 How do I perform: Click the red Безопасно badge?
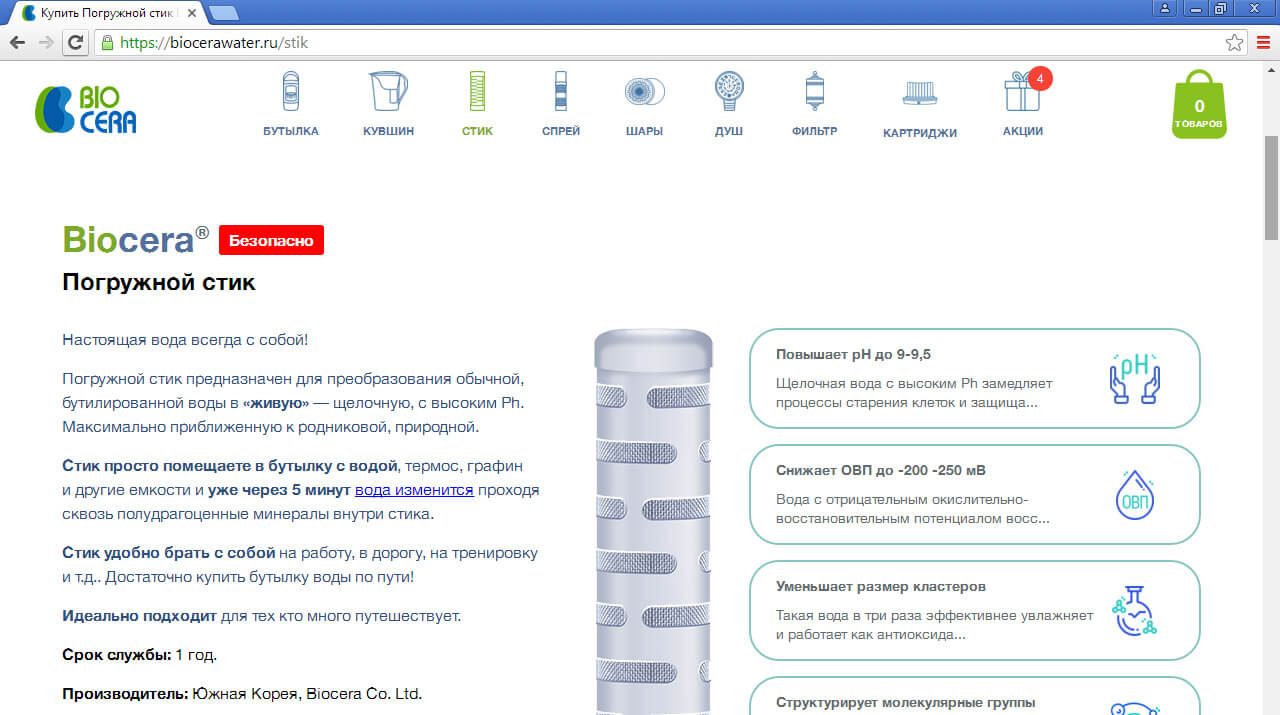coord(271,241)
